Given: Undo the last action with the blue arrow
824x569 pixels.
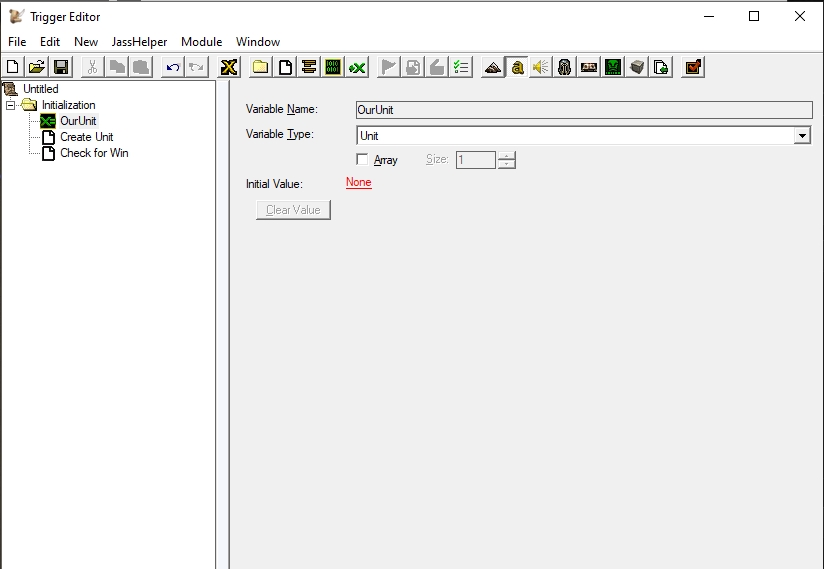Looking at the screenshot, I should click(x=172, y=67).
